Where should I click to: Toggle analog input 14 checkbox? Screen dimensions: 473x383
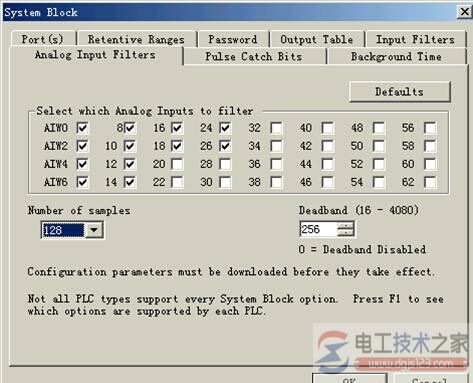pyautogui.click(x=130, y=182)
